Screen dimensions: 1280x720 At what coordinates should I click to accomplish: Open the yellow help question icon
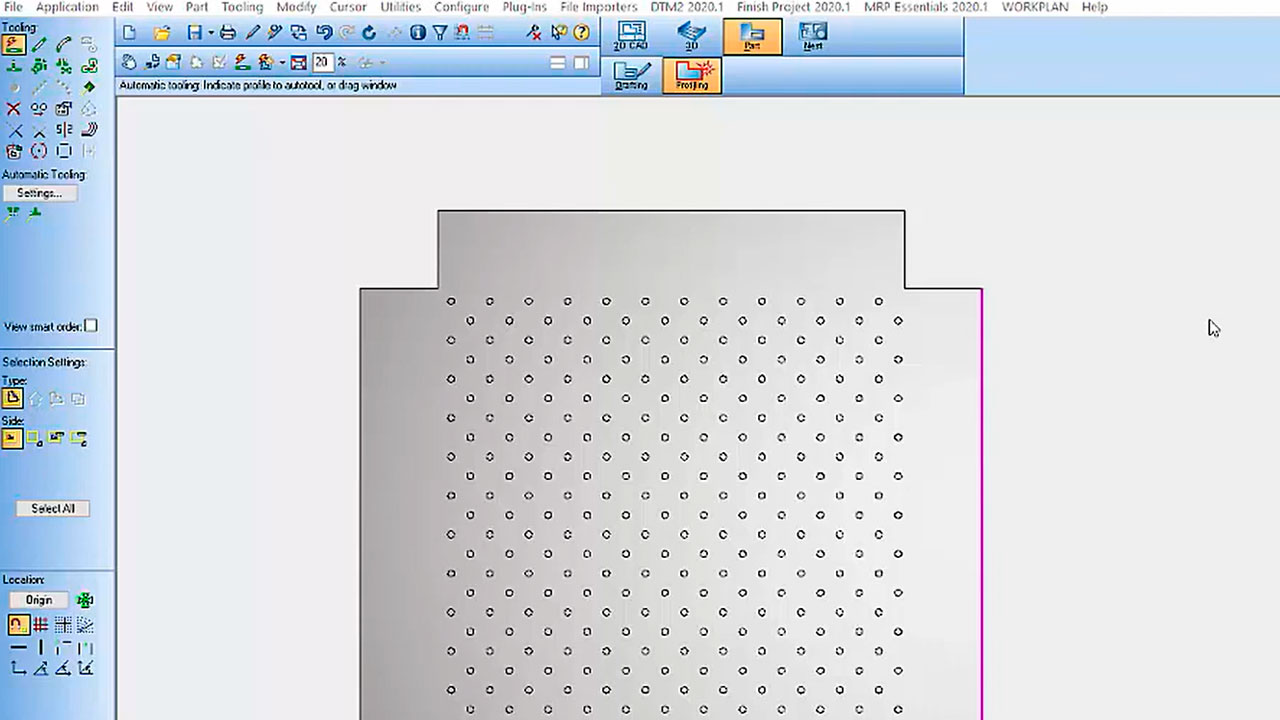(x=581, y=33)
